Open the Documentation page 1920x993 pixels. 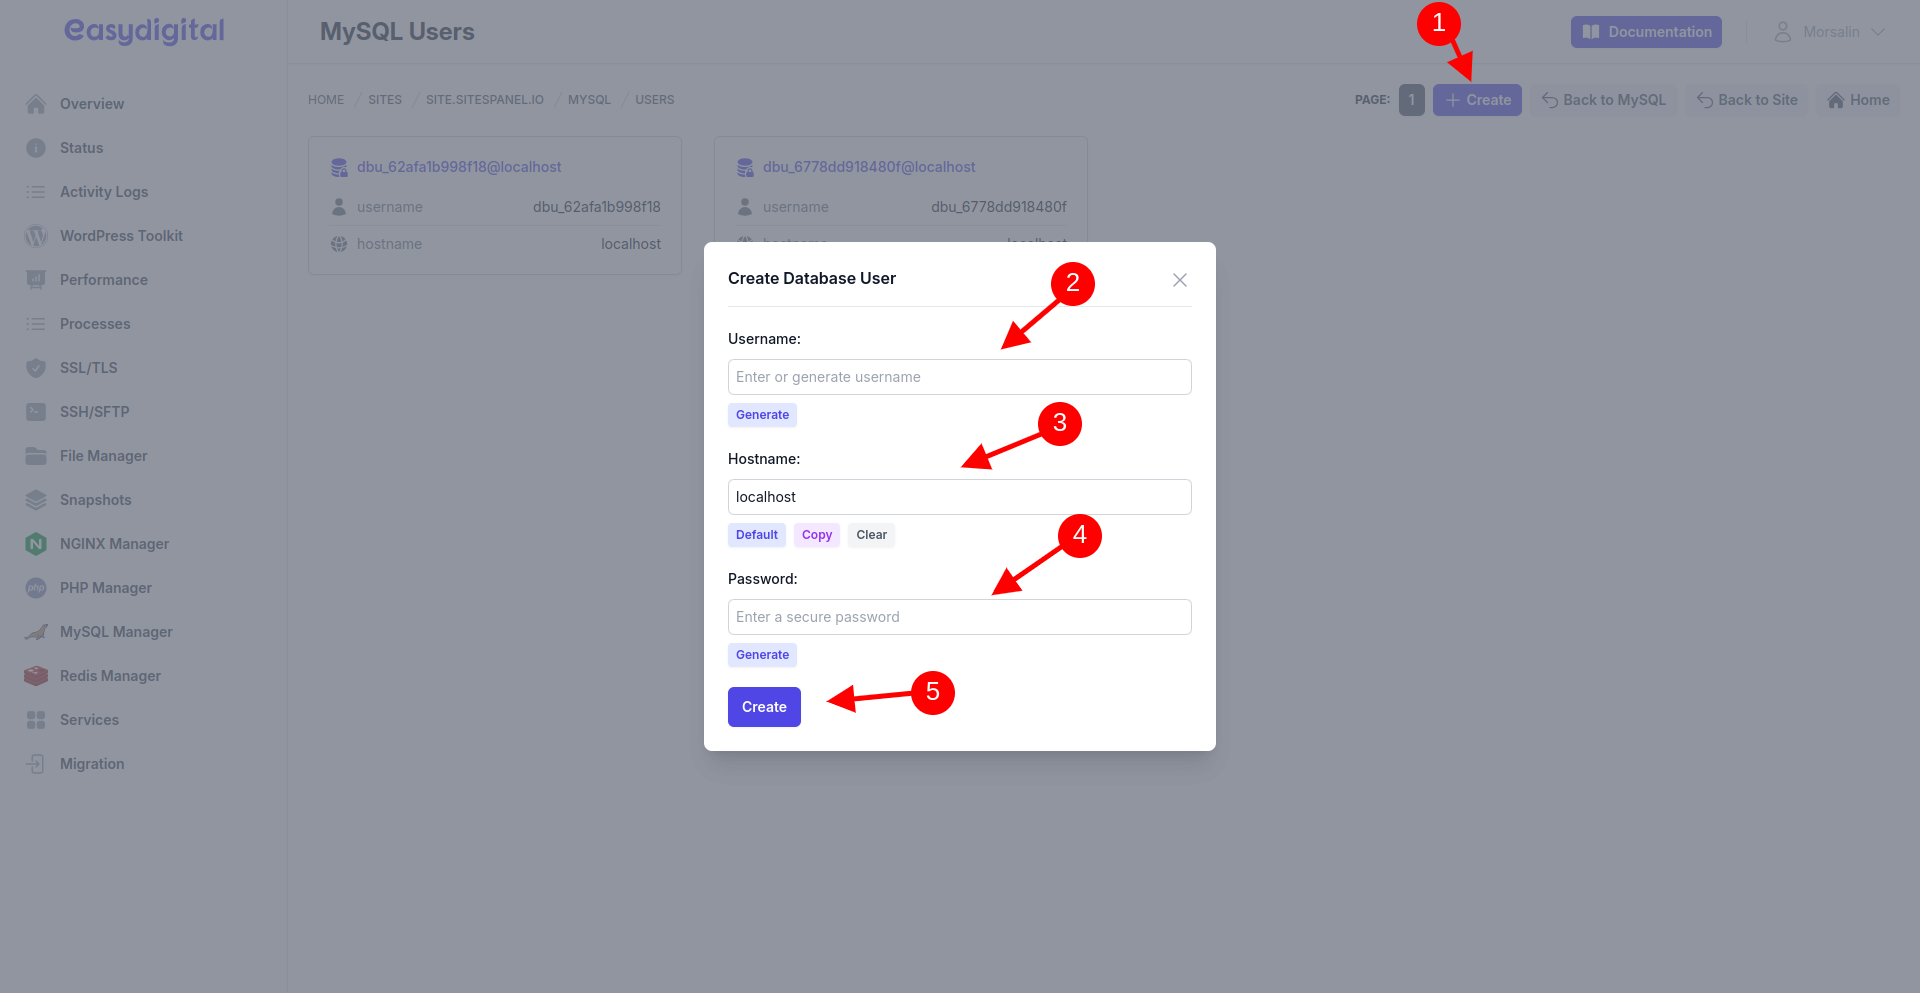coord(1645,31)
